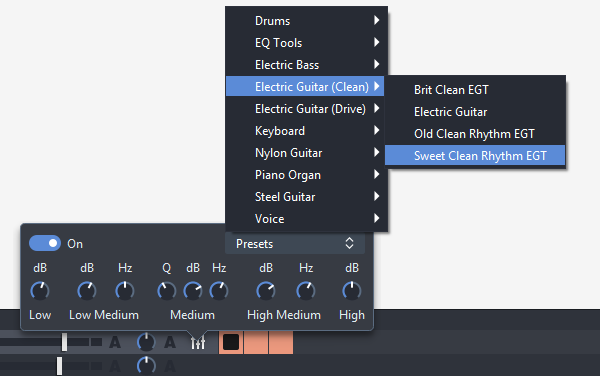
Task: Toggle the automation A button before the pan knob
Action: 115,342
